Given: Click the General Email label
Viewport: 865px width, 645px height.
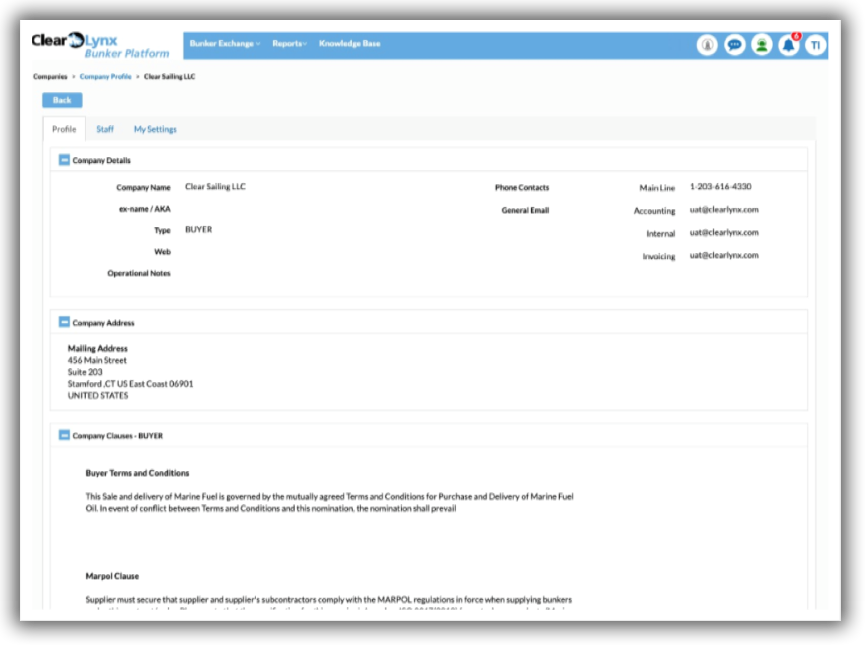Looking at the screenshot, I should tap(525, 210).
